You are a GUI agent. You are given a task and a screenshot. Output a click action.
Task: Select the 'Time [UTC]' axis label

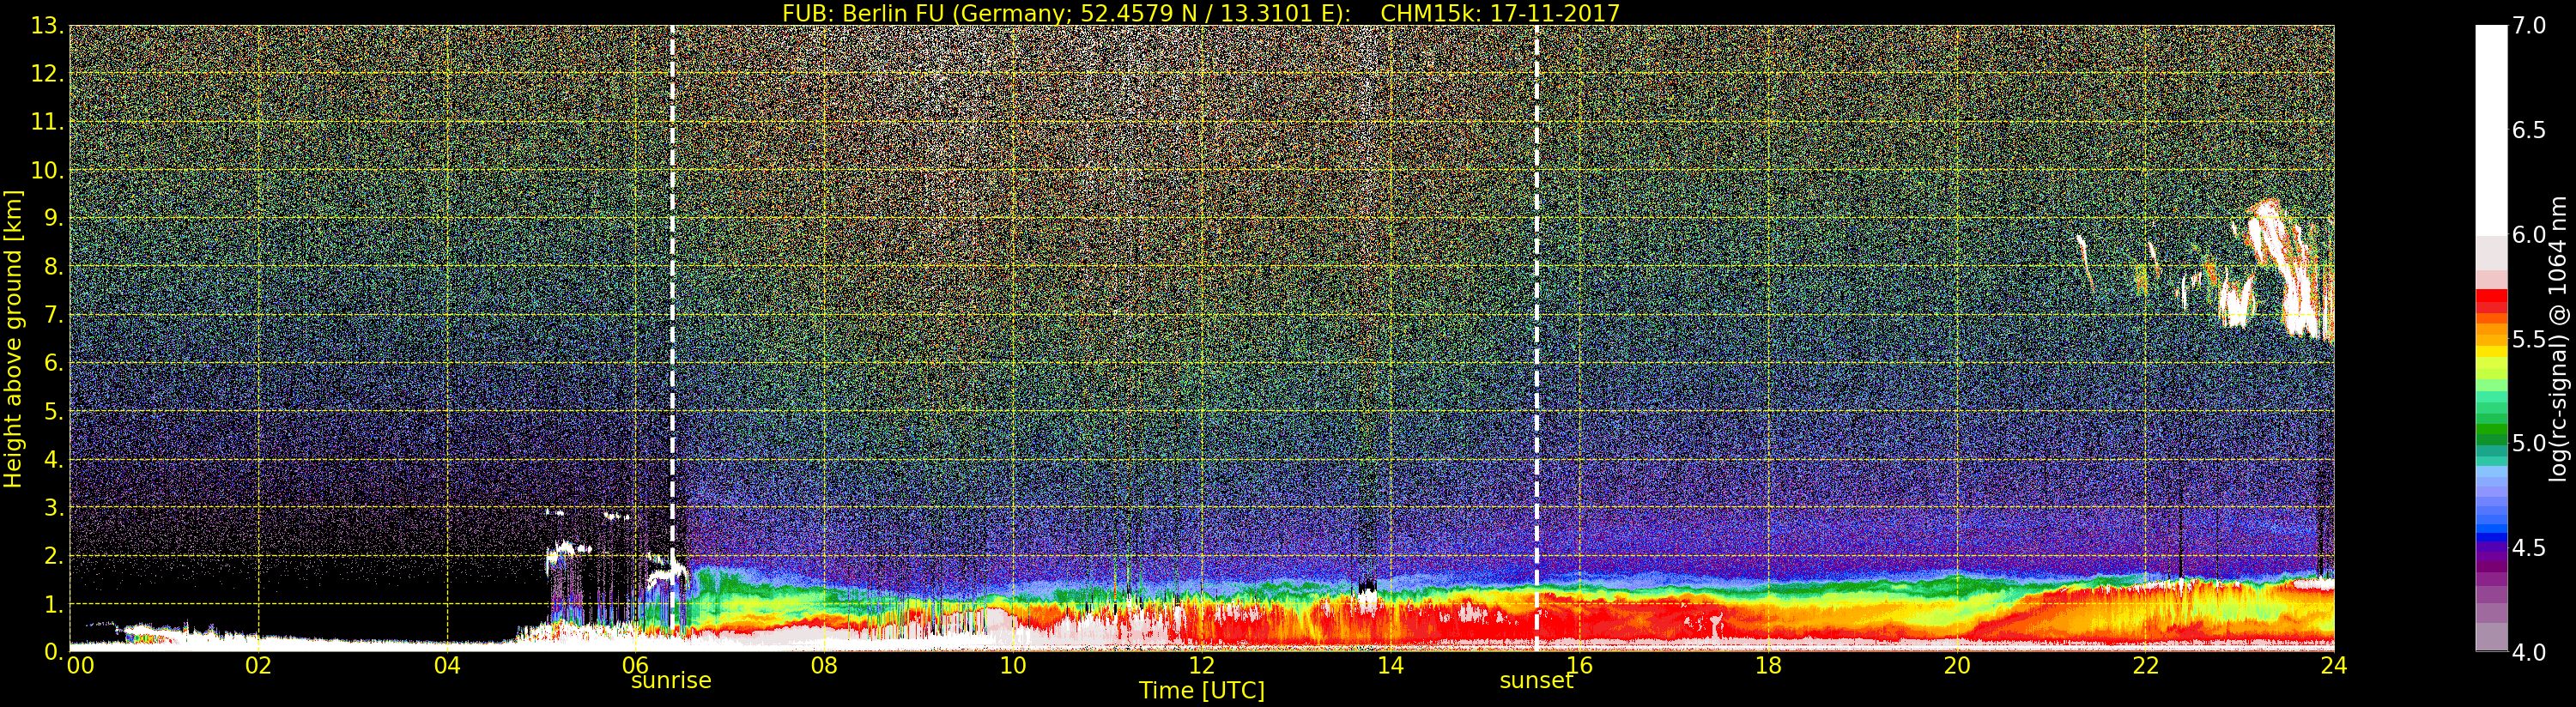pos(1201,691)
